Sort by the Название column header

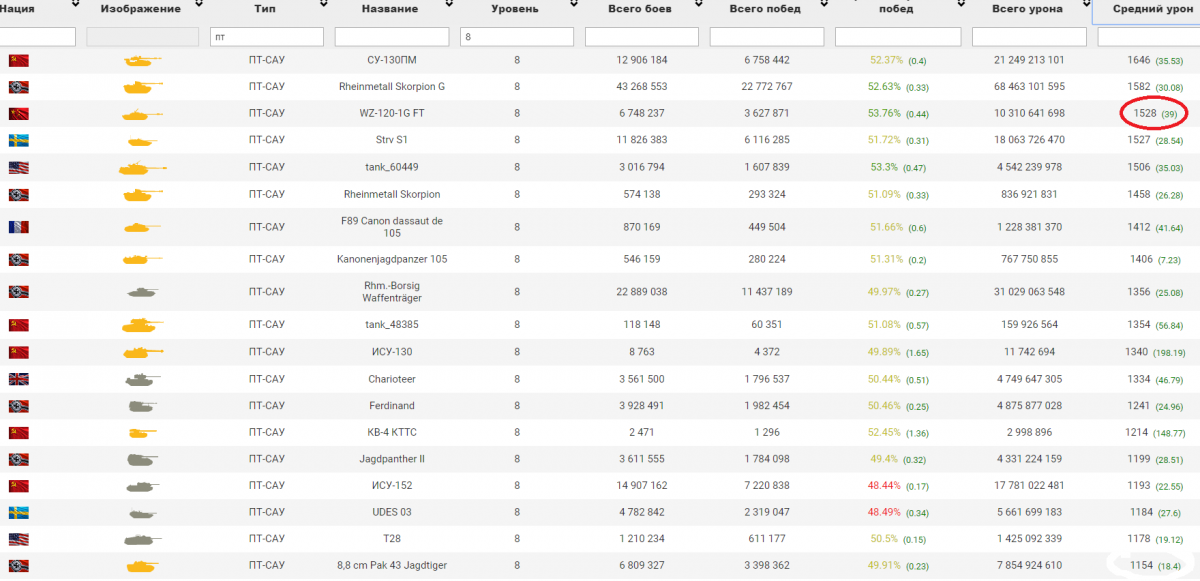point(391,9)
